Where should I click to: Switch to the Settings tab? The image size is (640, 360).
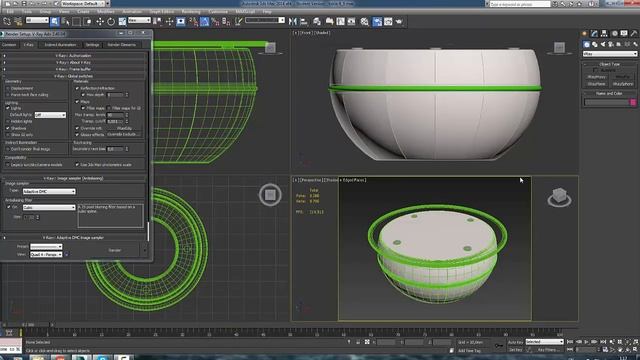[x=92, y=45]
